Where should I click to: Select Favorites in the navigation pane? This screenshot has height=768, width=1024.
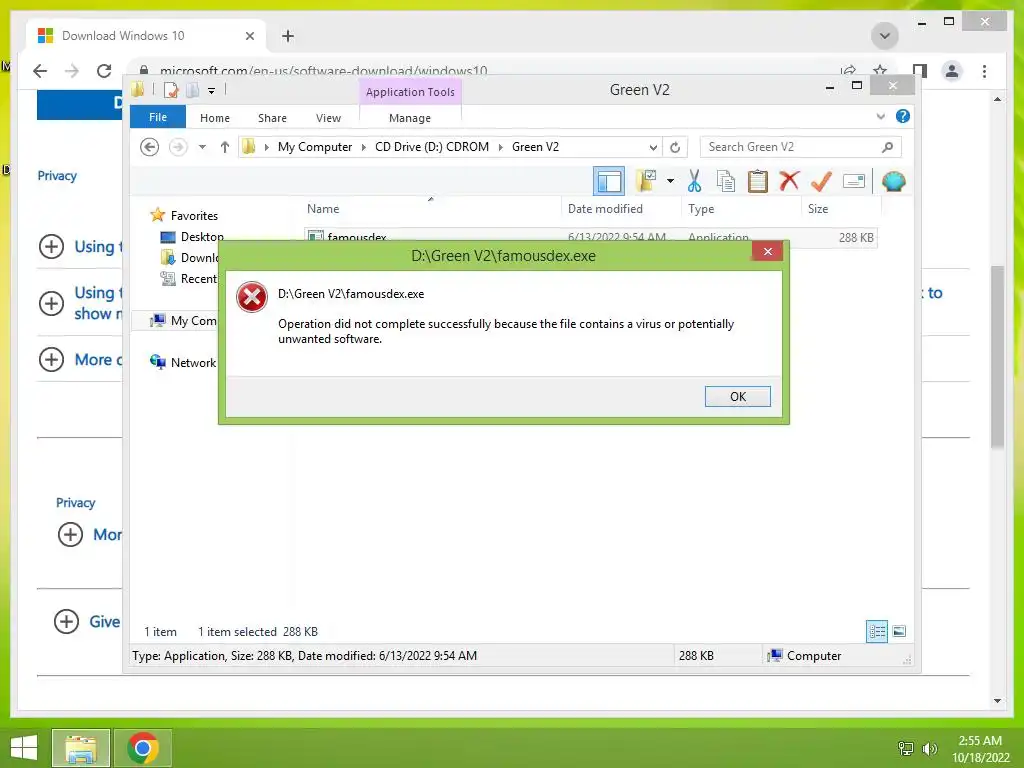[194, 216]
